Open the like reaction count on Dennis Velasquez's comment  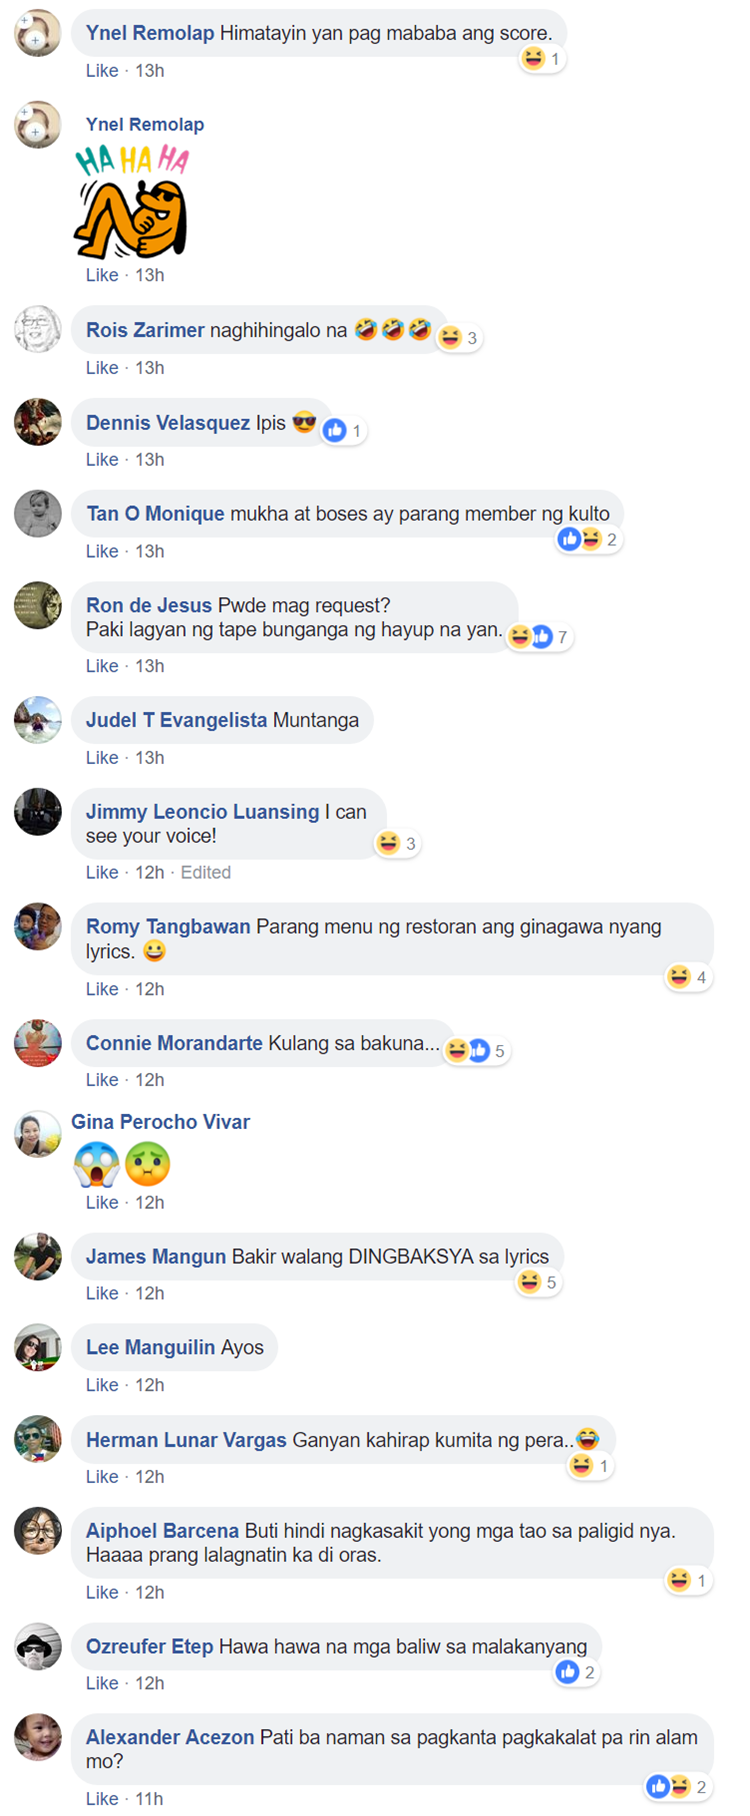pyautogui.click(x=343, y=431)
